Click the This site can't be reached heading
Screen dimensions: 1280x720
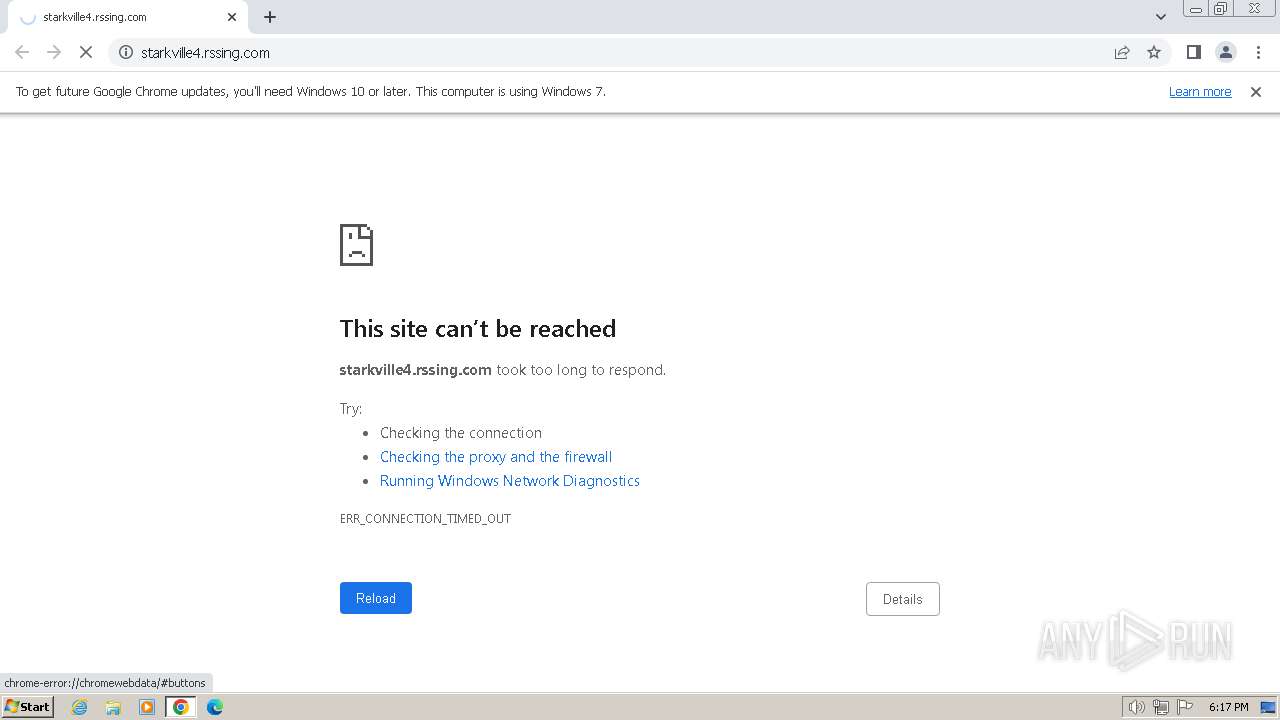[478, 329]
